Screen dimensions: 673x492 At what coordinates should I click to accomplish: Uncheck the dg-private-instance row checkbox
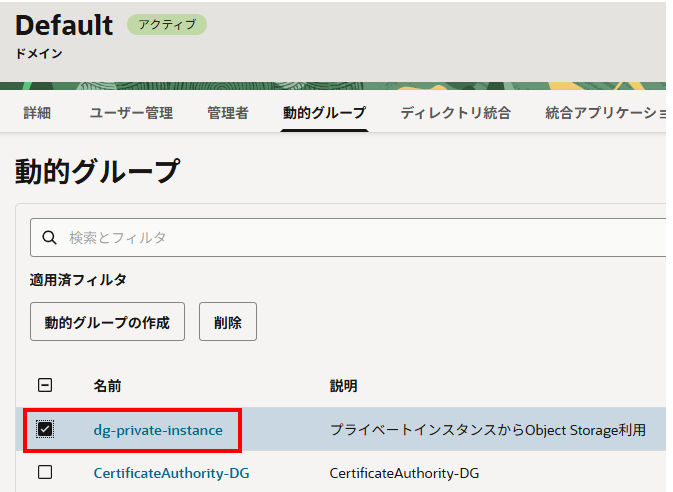45,430
